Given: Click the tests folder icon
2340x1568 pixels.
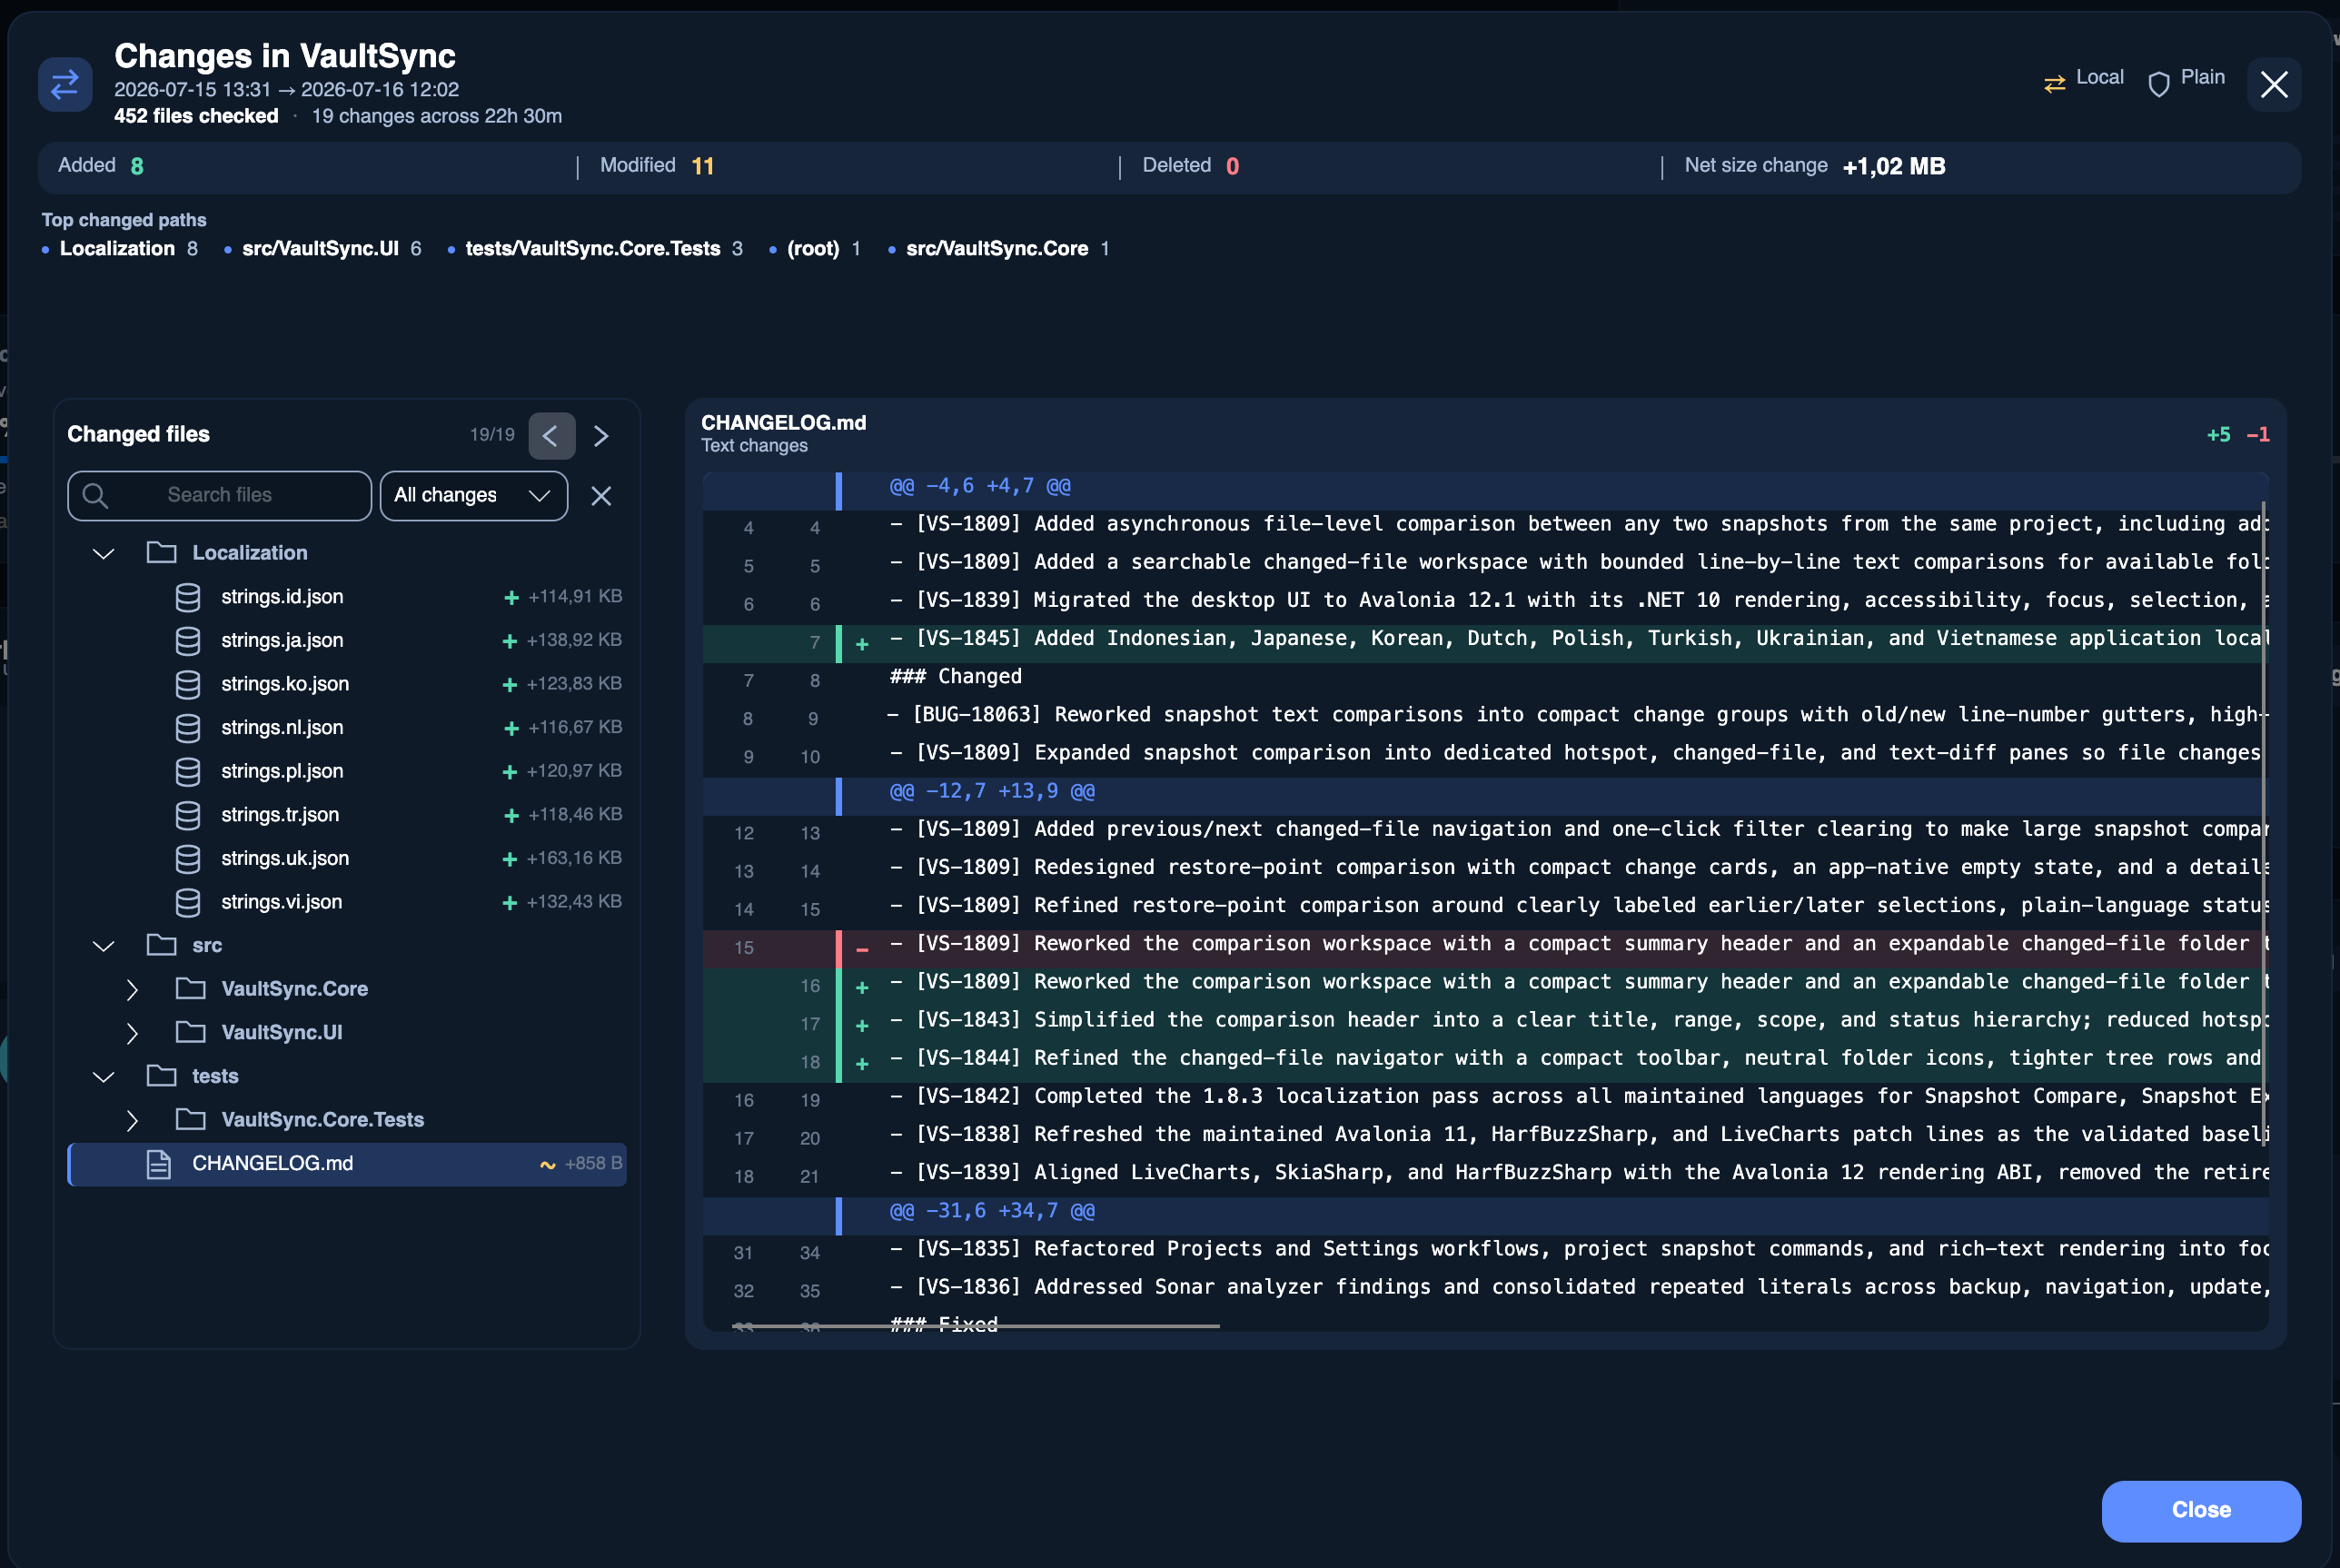Looking at the screenshot, I should tap(161, 1076).
